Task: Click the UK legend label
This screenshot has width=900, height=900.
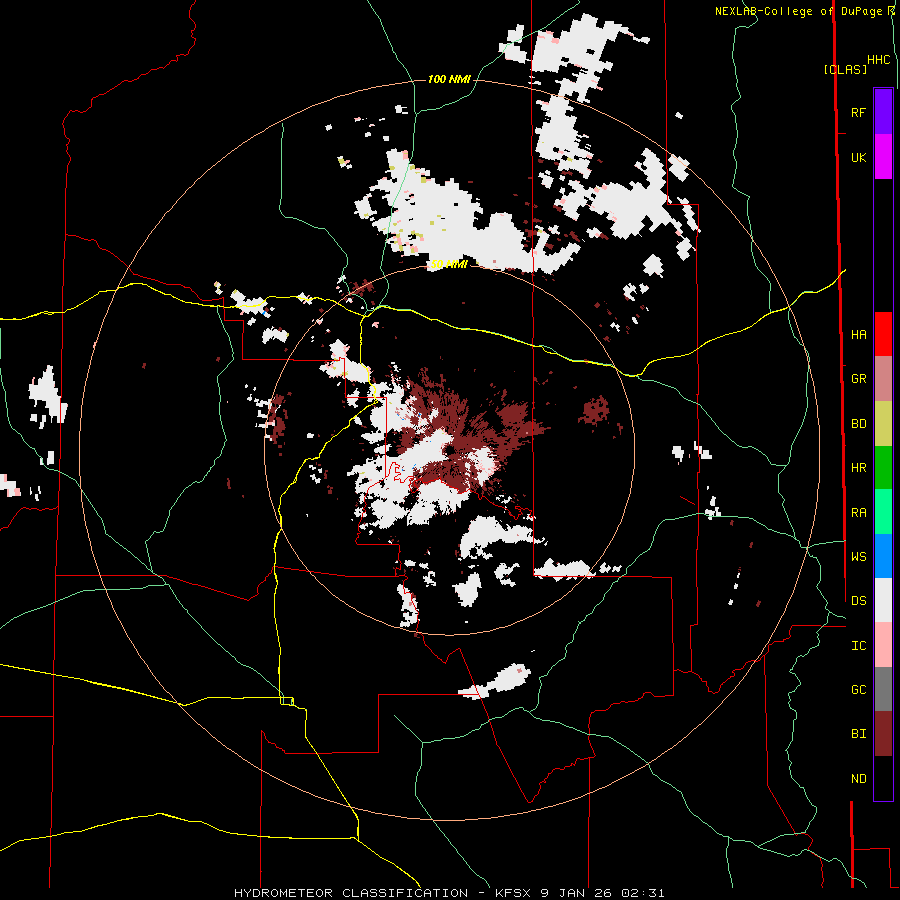Action: (x=858, y=157)
